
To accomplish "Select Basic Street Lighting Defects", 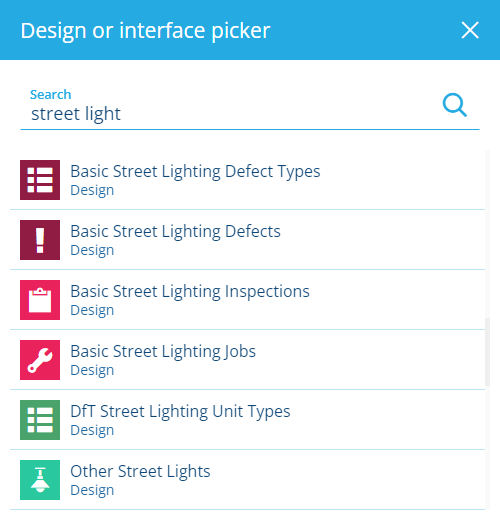I will (247, 240).
